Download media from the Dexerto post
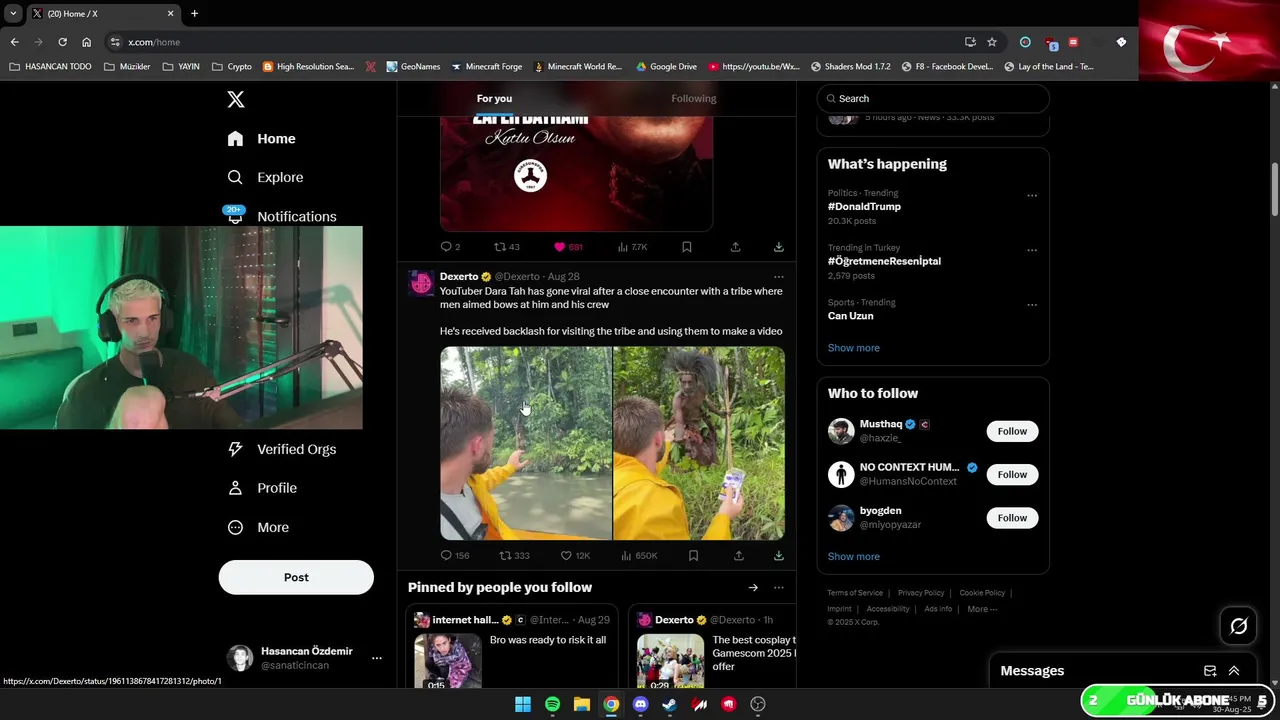Screen dimensions: 1280x720 point(779,555)
